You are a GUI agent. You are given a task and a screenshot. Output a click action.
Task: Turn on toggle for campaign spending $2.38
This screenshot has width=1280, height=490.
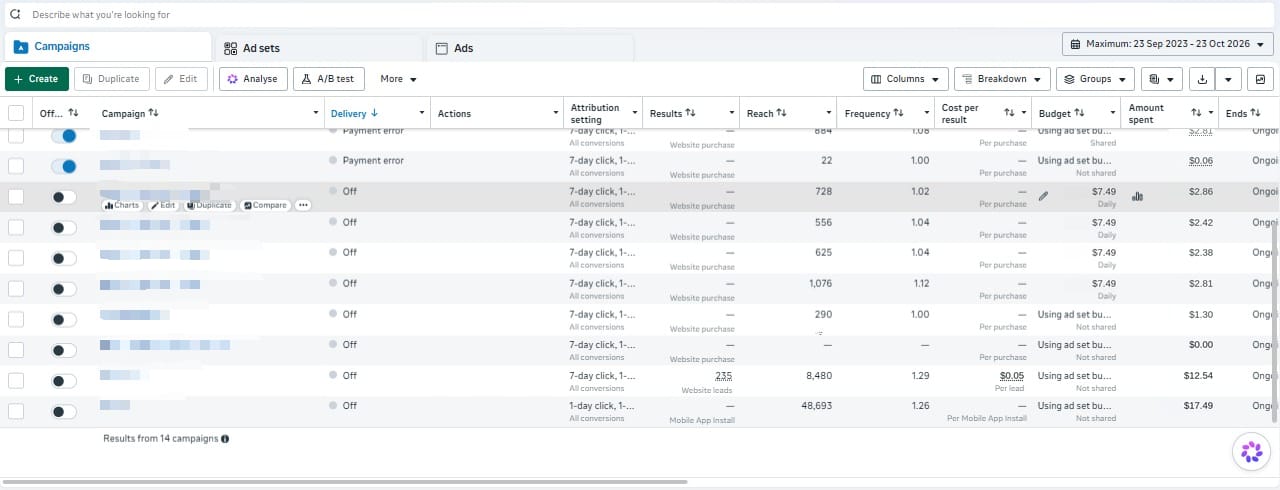coord(63,258)
